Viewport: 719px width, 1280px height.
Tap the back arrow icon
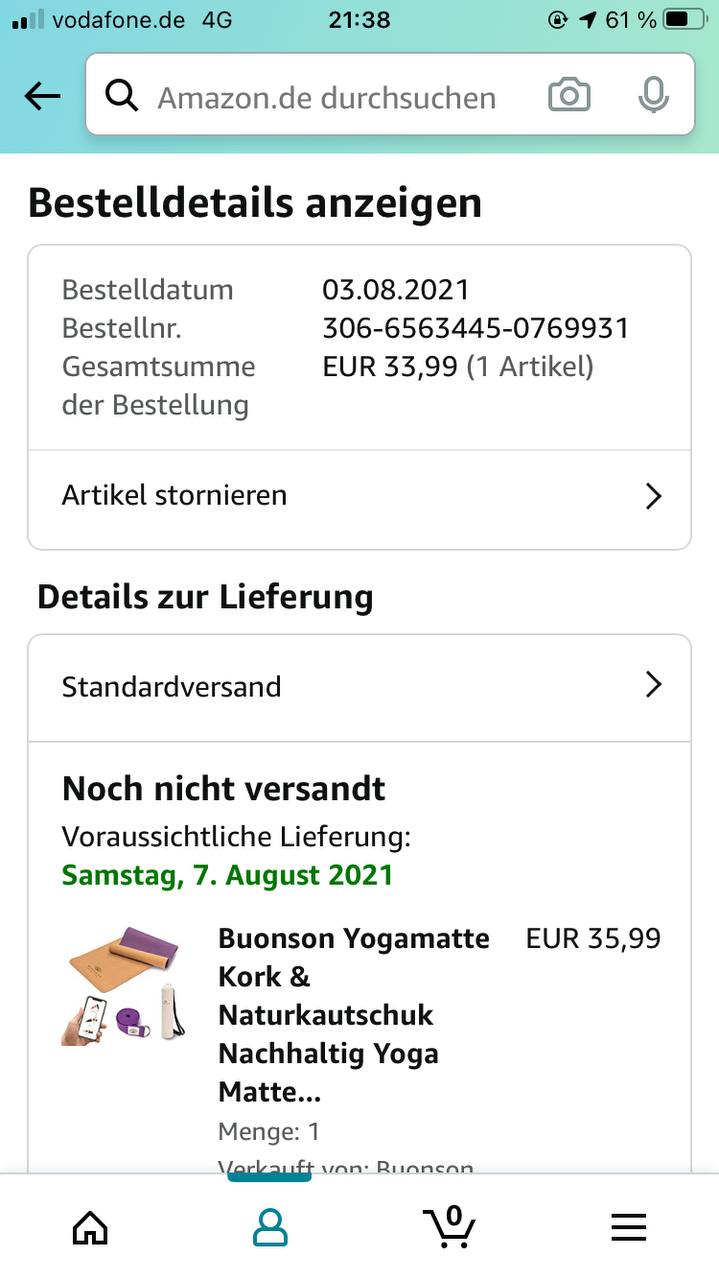click(x=42, y=96)
